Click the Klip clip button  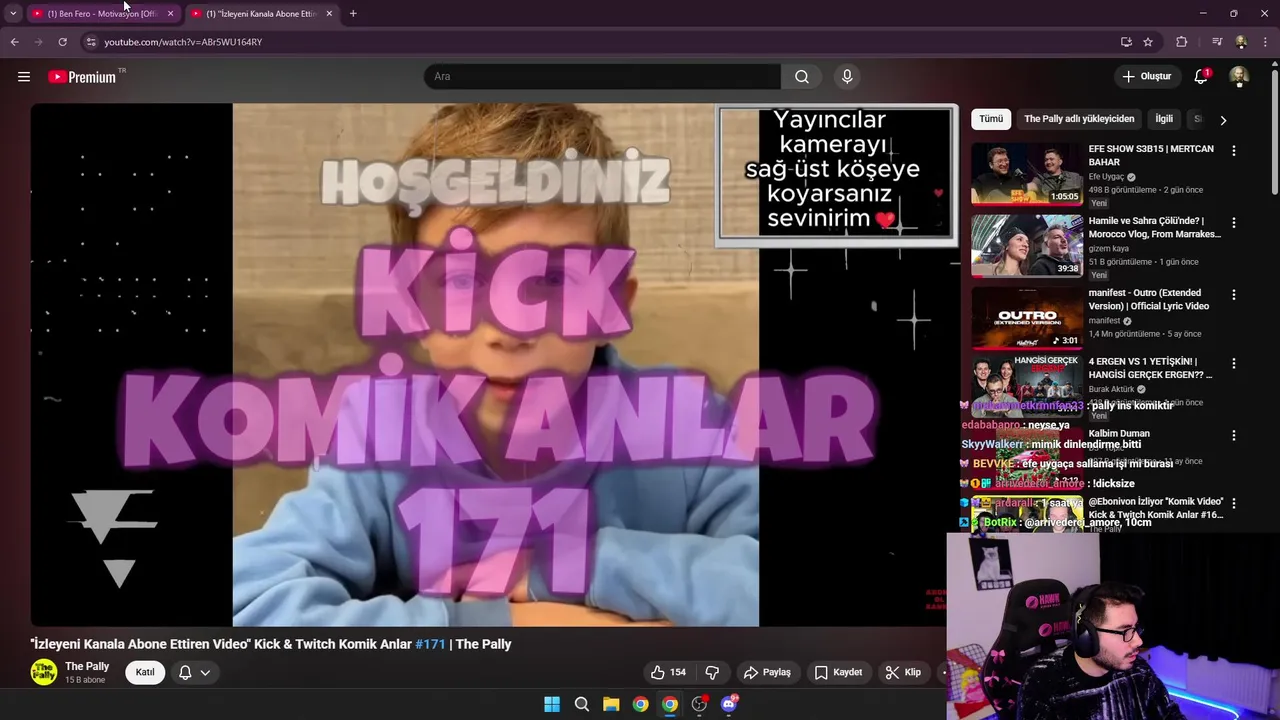pos(903,672)
